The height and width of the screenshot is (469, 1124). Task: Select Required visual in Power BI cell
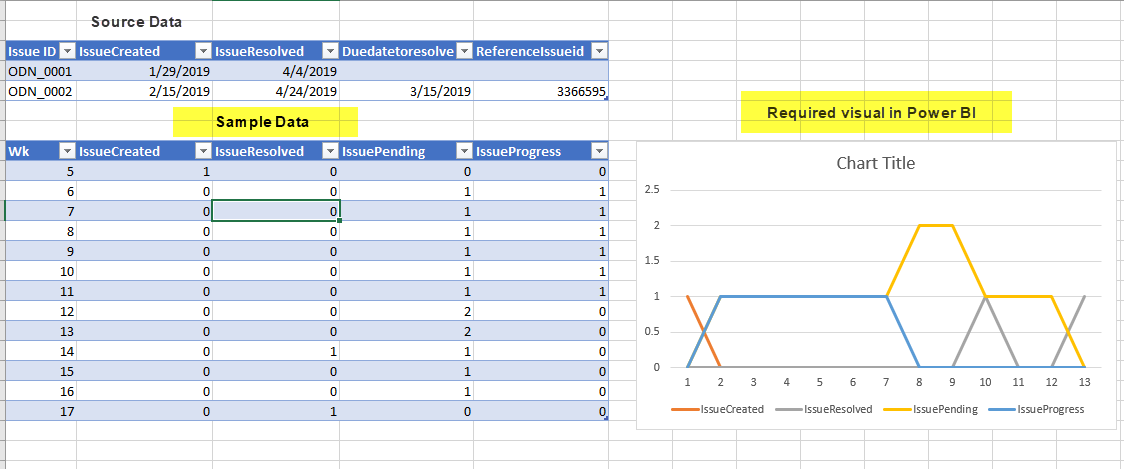click(x=875, y=113)
